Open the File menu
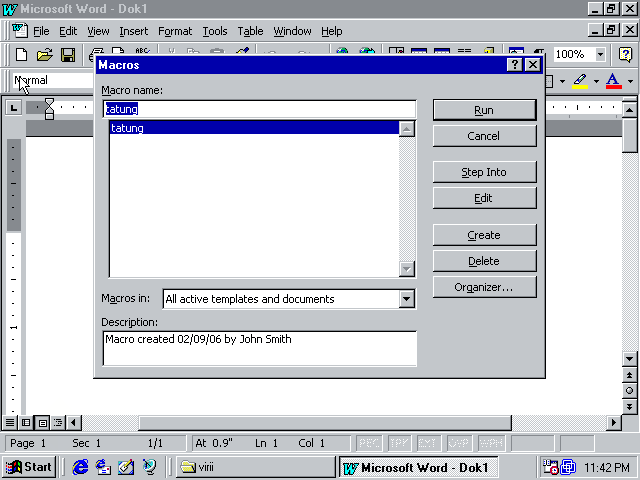The image size is (640, 480). pyautogui.click(x=41, y=31)
